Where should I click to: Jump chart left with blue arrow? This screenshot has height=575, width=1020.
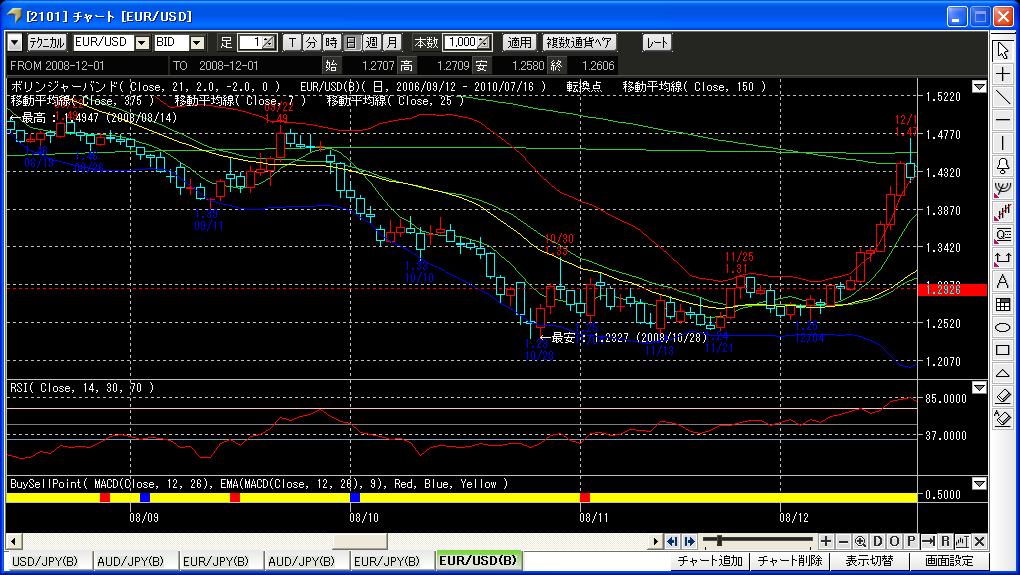point(673,541)
